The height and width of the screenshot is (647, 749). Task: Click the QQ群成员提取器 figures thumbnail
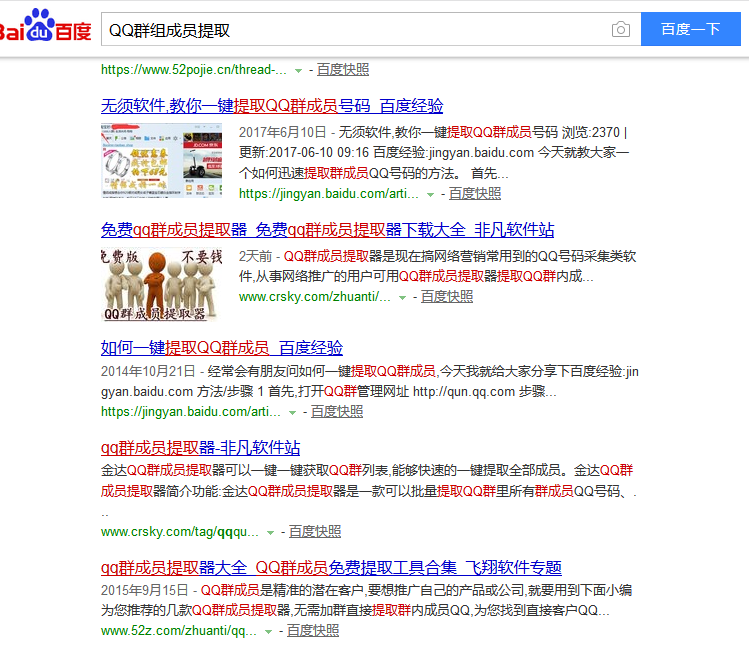tap(161, 284)
